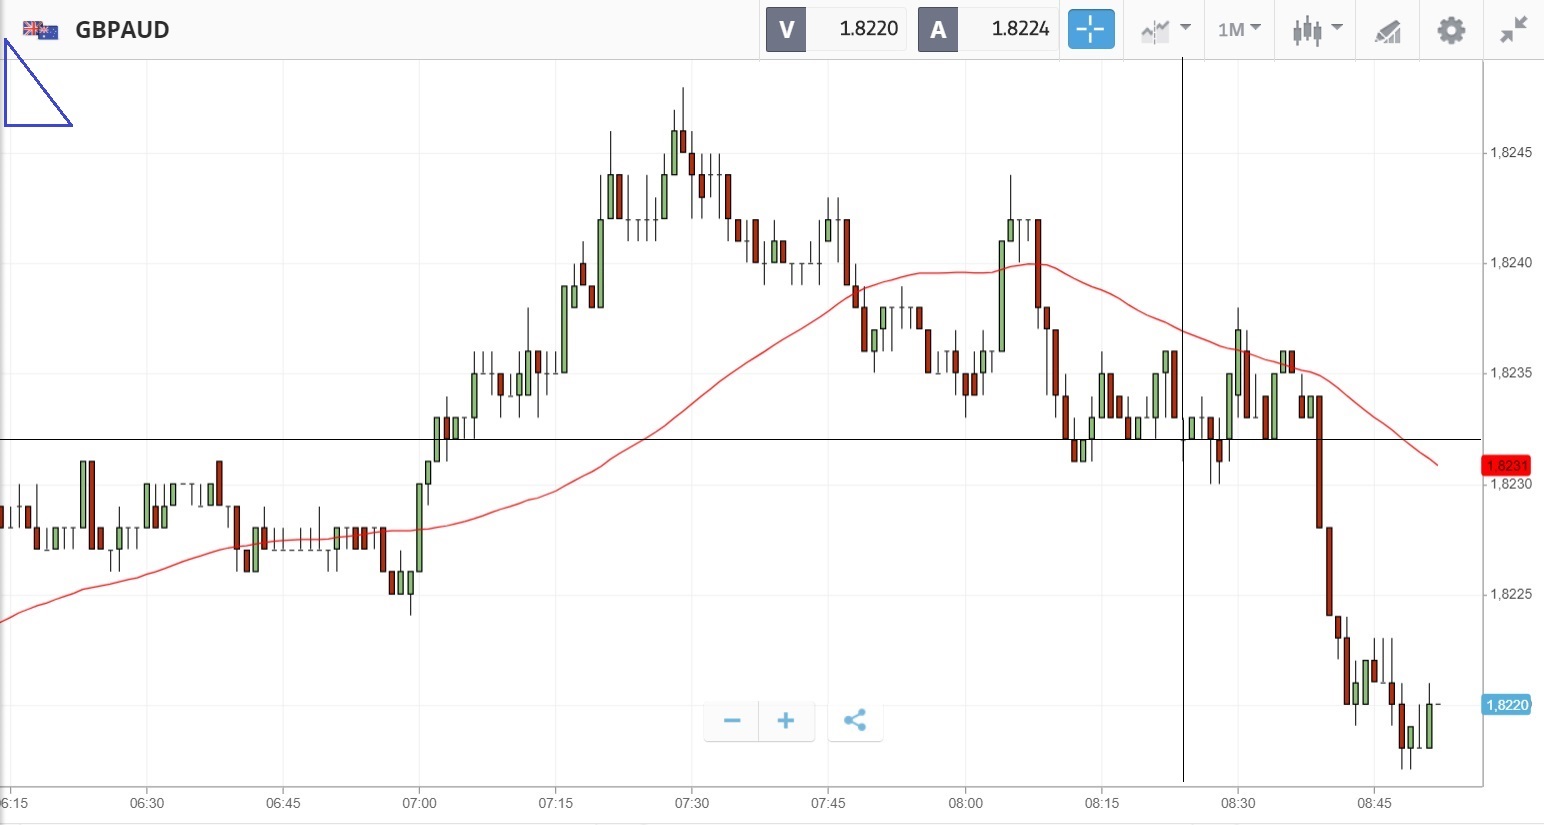The image size is (1544, 825).
Task: Expand the candlestick chart type dropdown
Action: coord(1316,29)
